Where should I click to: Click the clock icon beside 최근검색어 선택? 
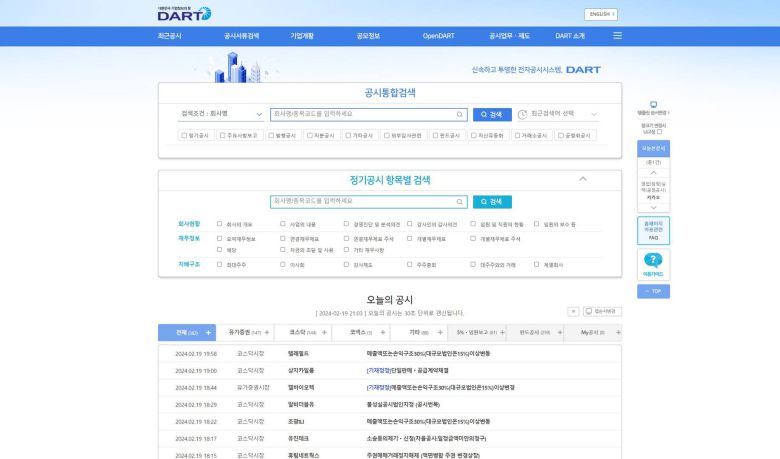(x=522, y=114)
